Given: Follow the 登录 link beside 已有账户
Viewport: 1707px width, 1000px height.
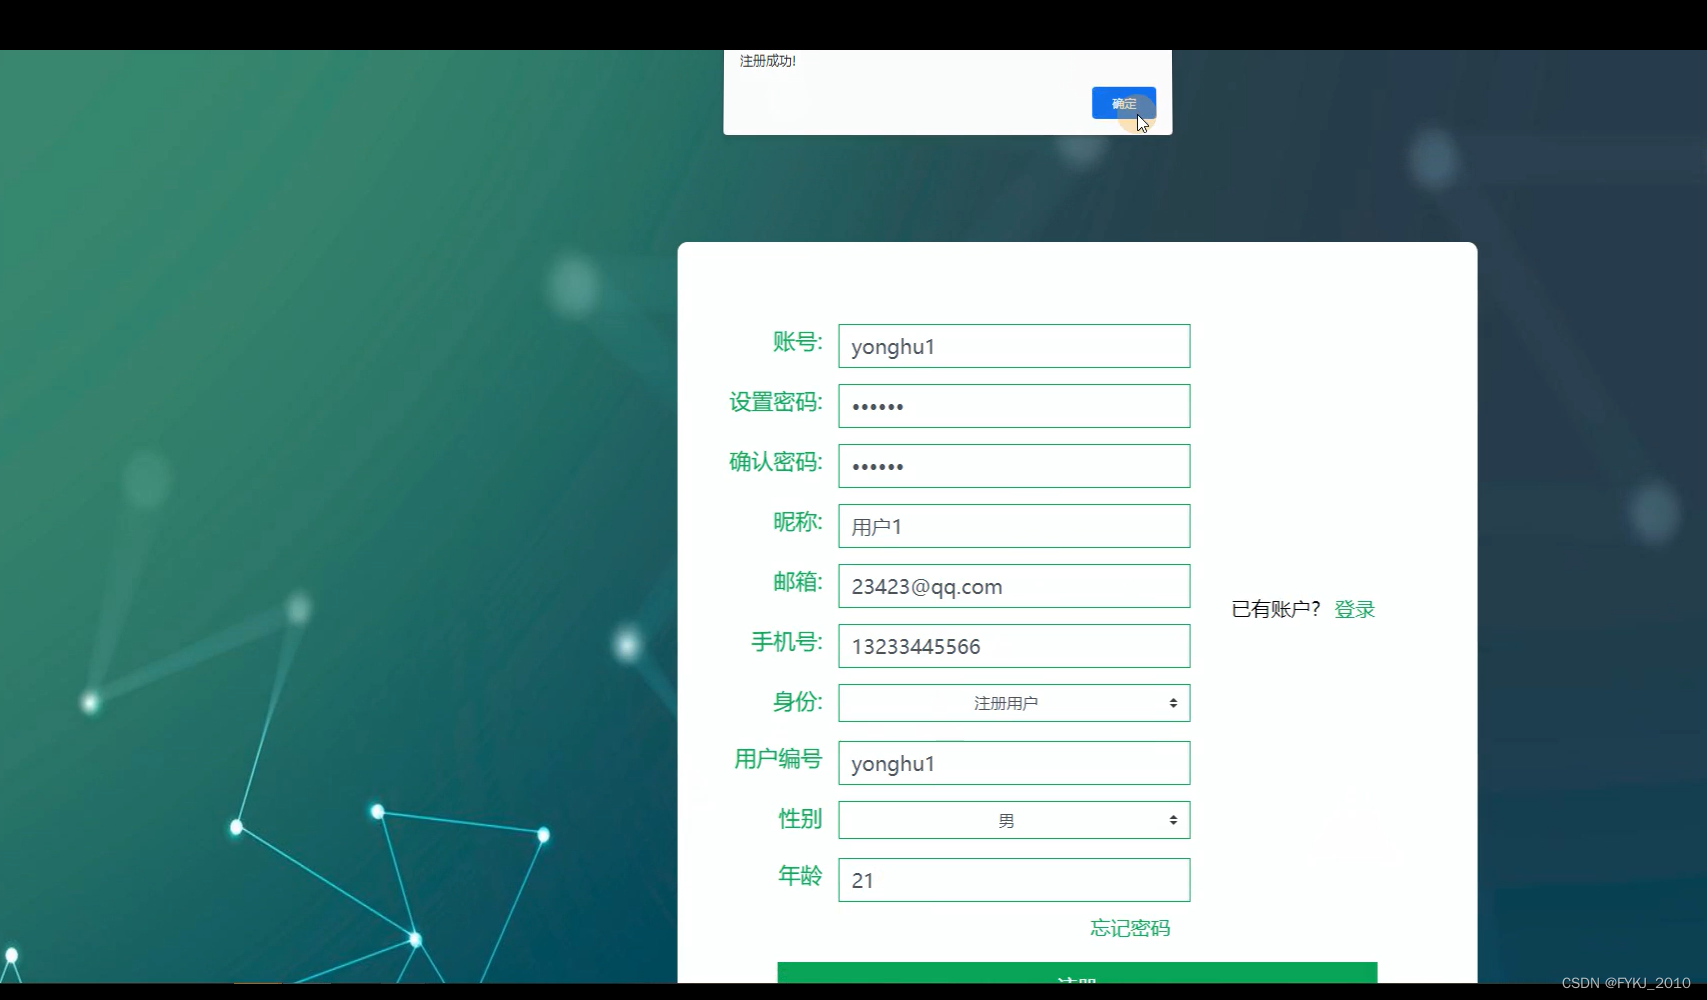Looking at the screenshot, I should coord(1355,609).
